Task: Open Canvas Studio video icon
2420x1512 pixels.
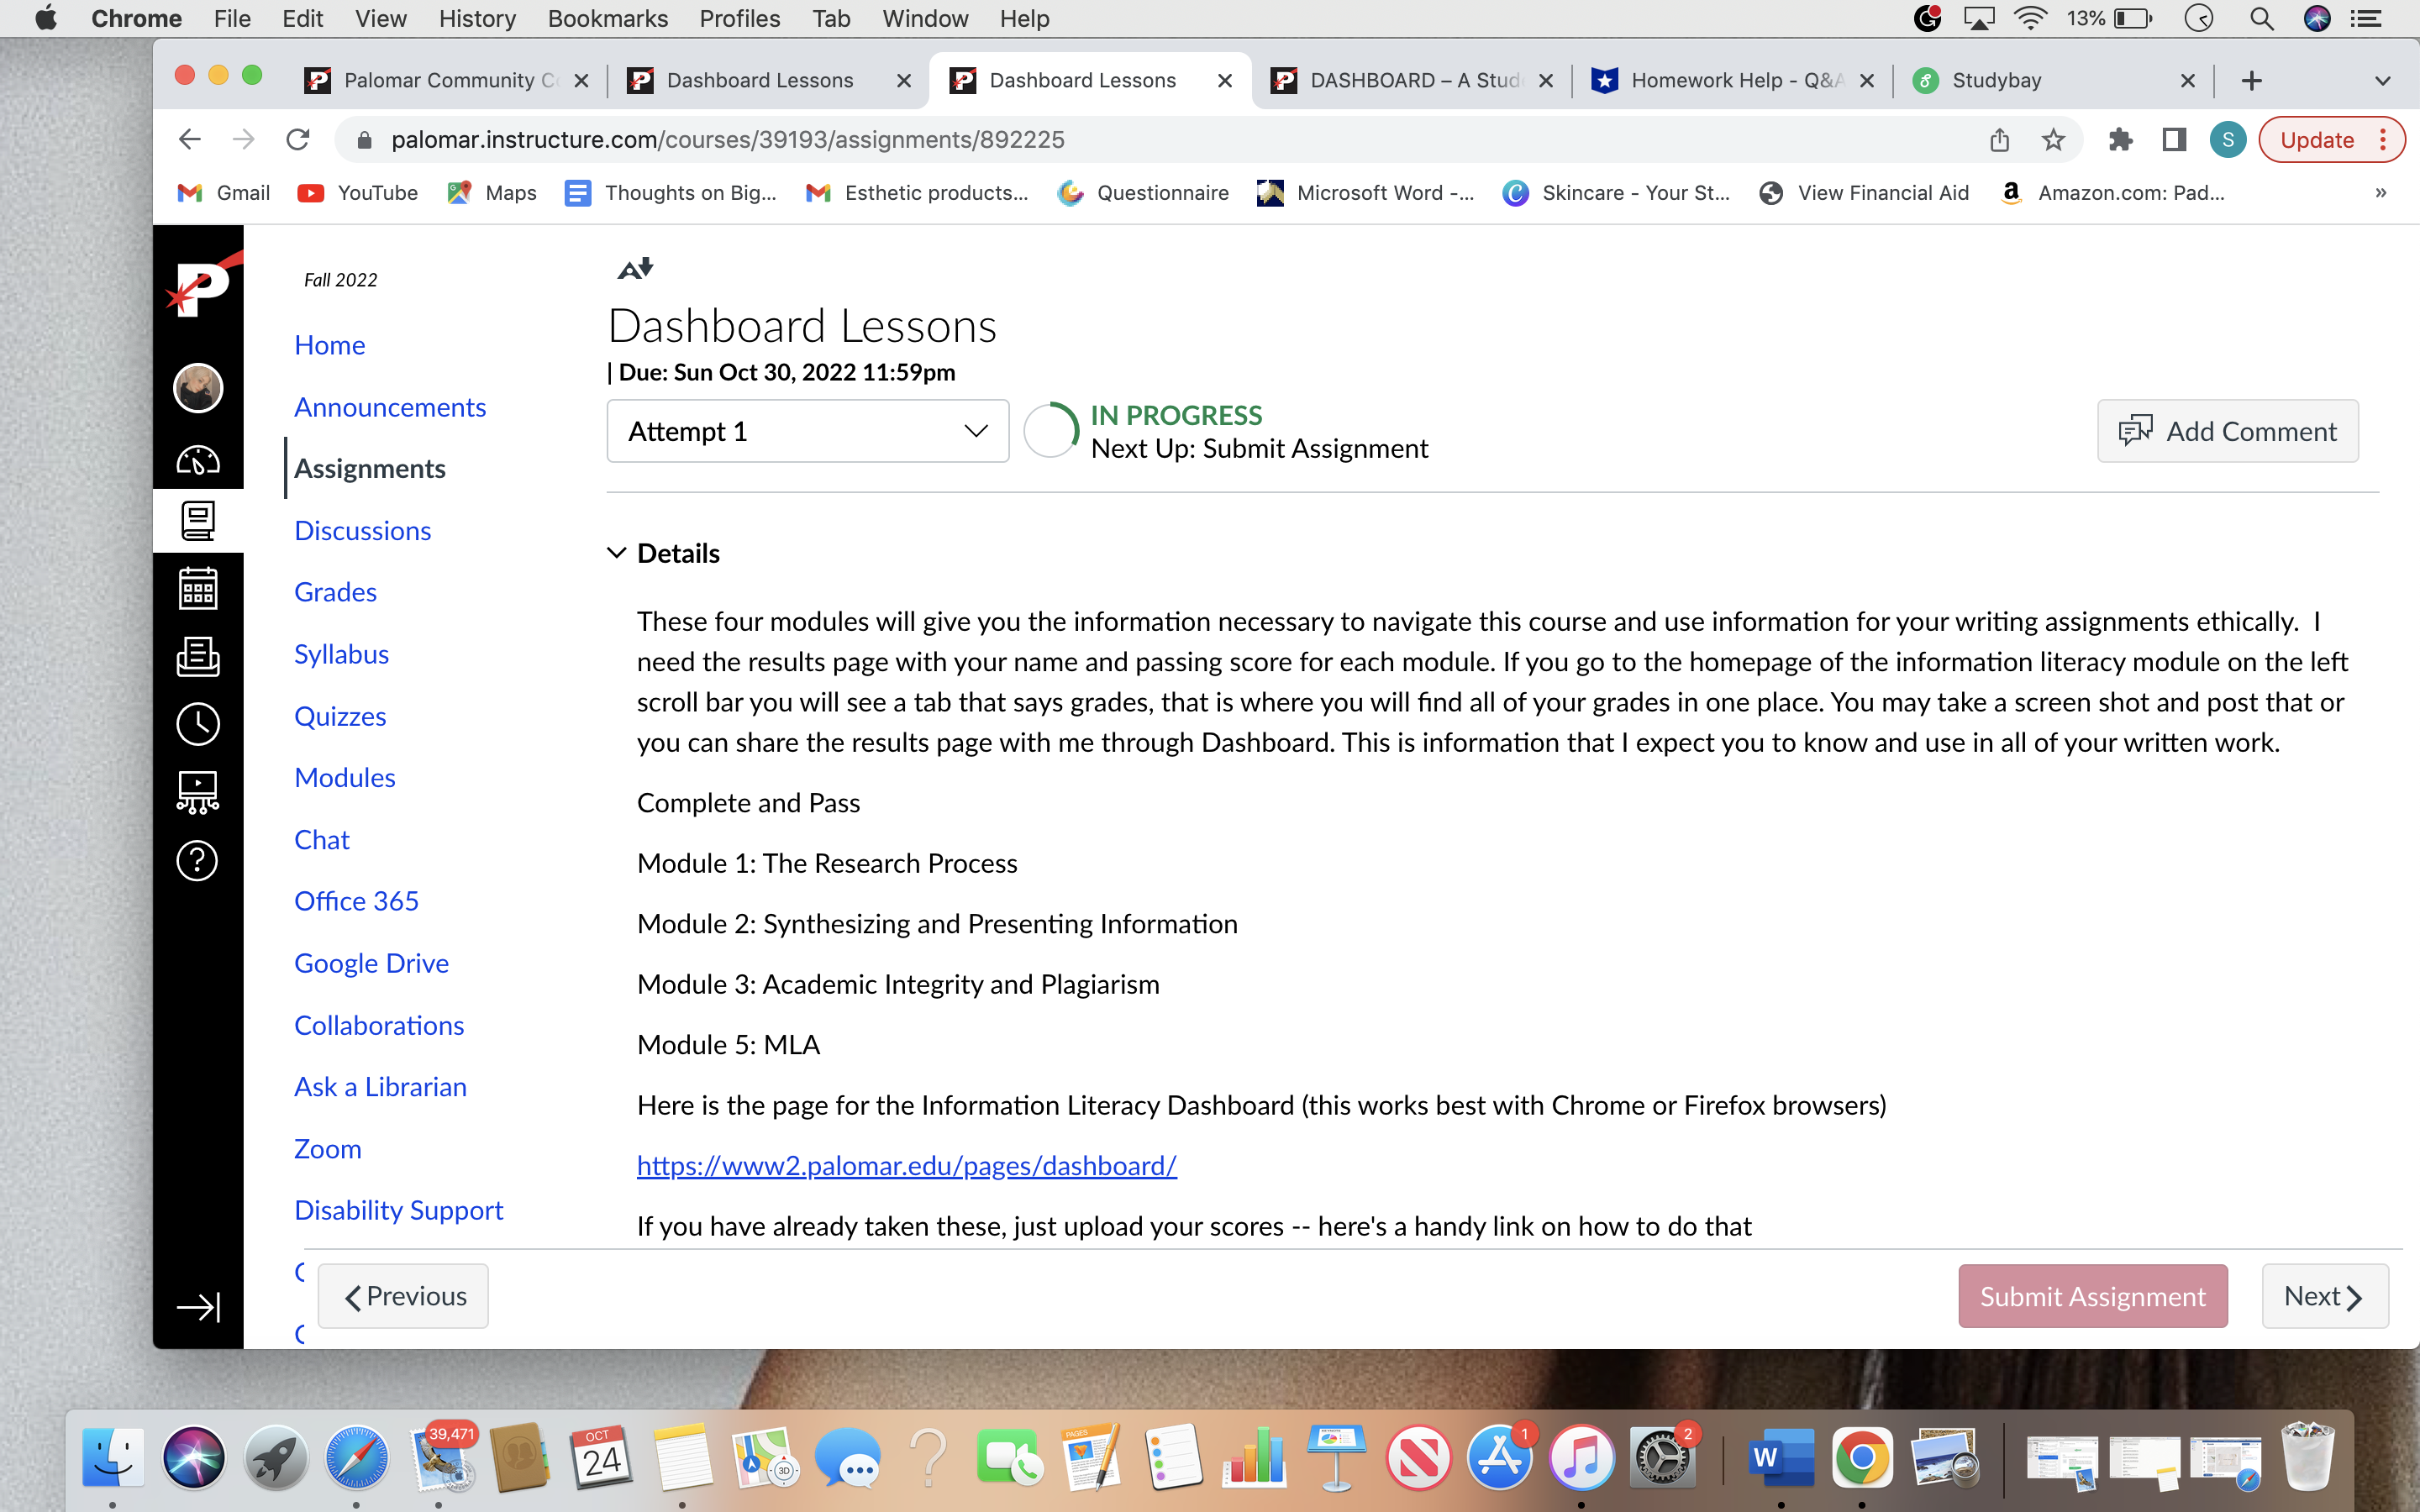Action: pyautogui.click(x=198, y=791)
